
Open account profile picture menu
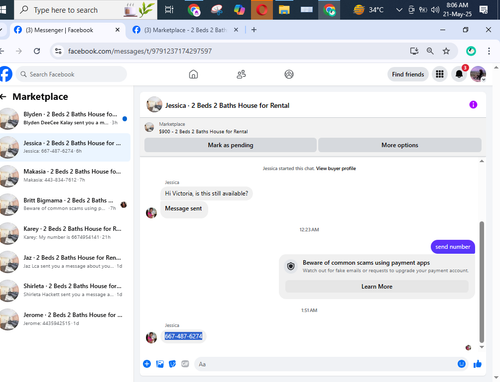478,74
